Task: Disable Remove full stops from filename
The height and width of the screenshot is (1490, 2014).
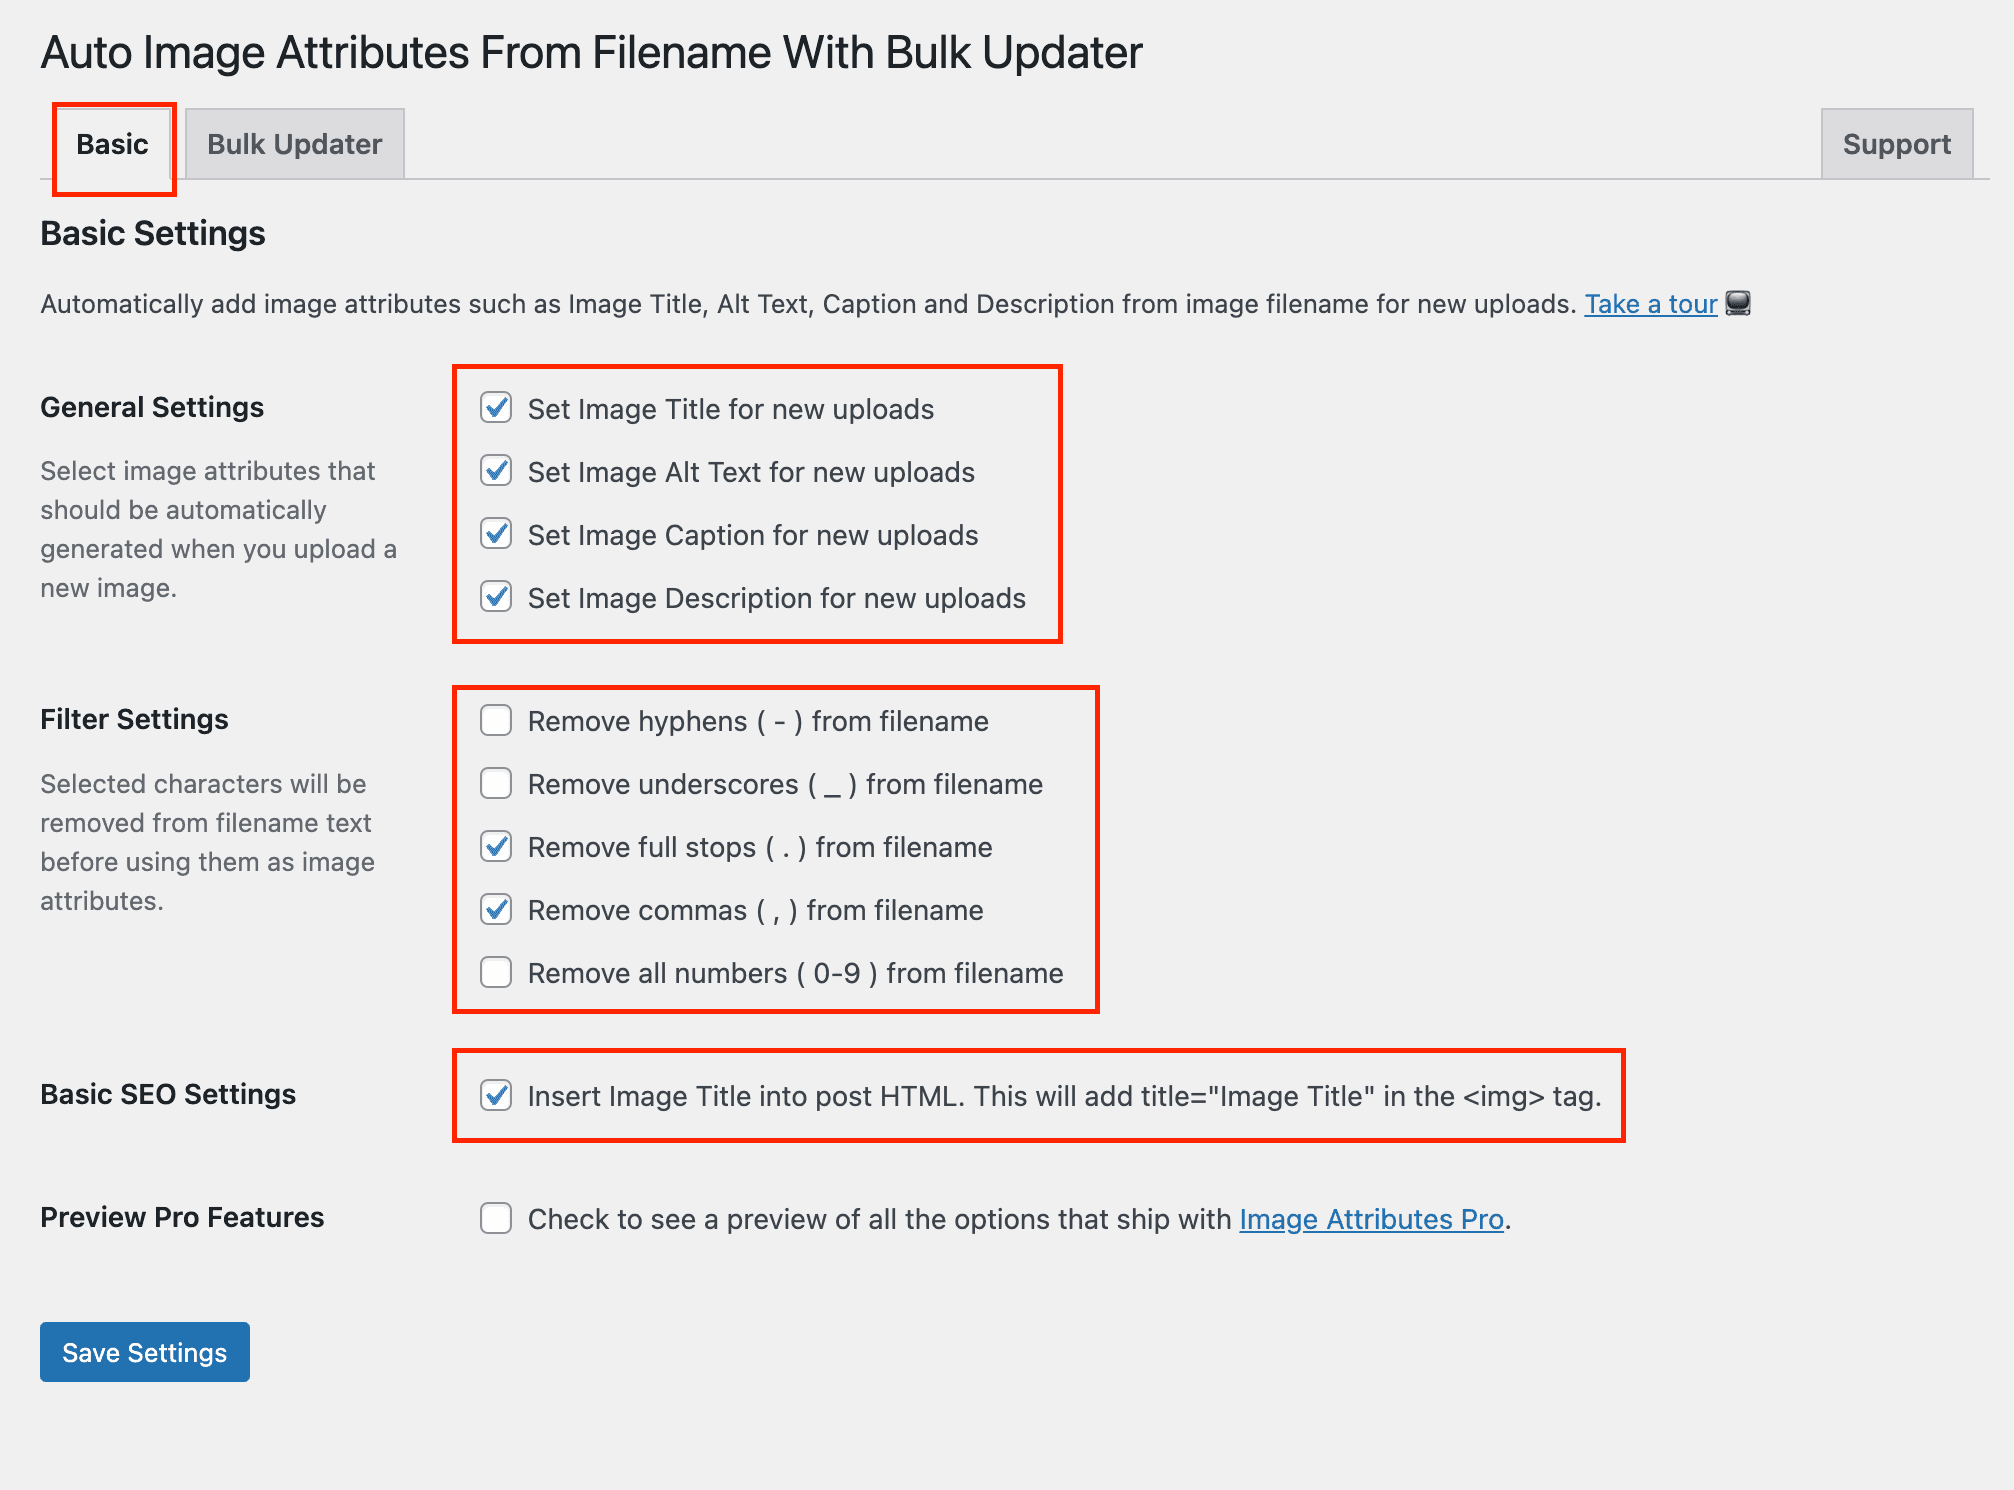Action: tap(496, 846)
